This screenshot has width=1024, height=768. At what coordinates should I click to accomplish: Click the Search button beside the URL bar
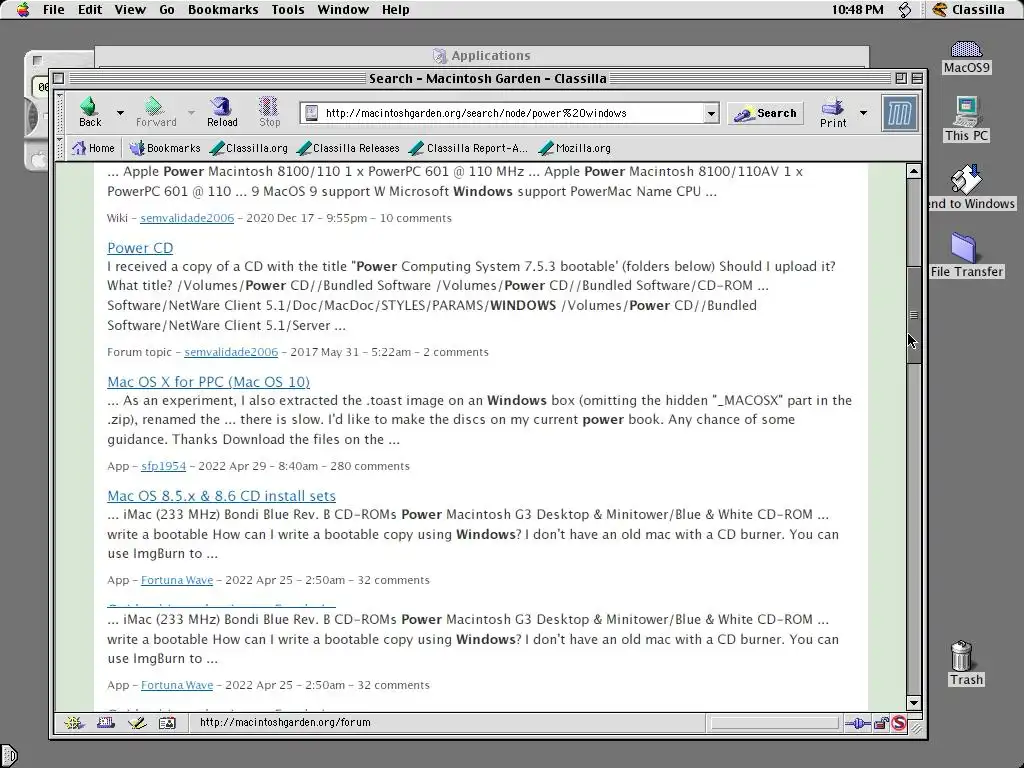click(765, 113)
